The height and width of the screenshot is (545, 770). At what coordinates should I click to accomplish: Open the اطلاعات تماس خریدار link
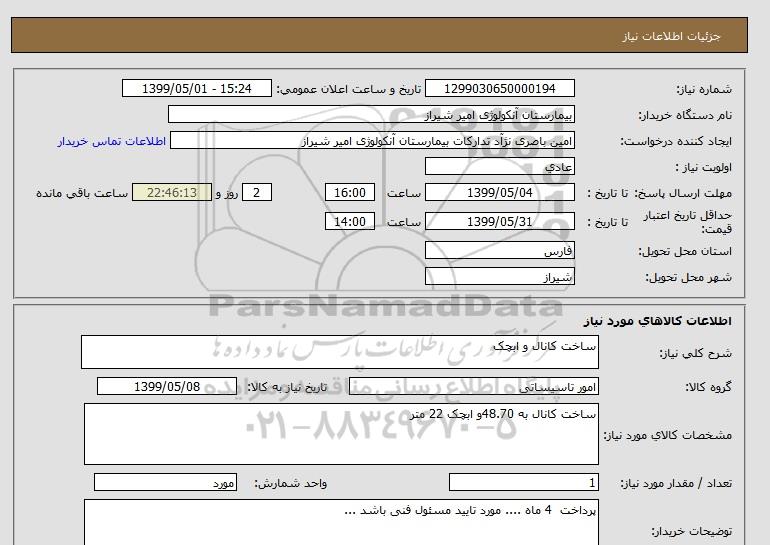[111, 141]
